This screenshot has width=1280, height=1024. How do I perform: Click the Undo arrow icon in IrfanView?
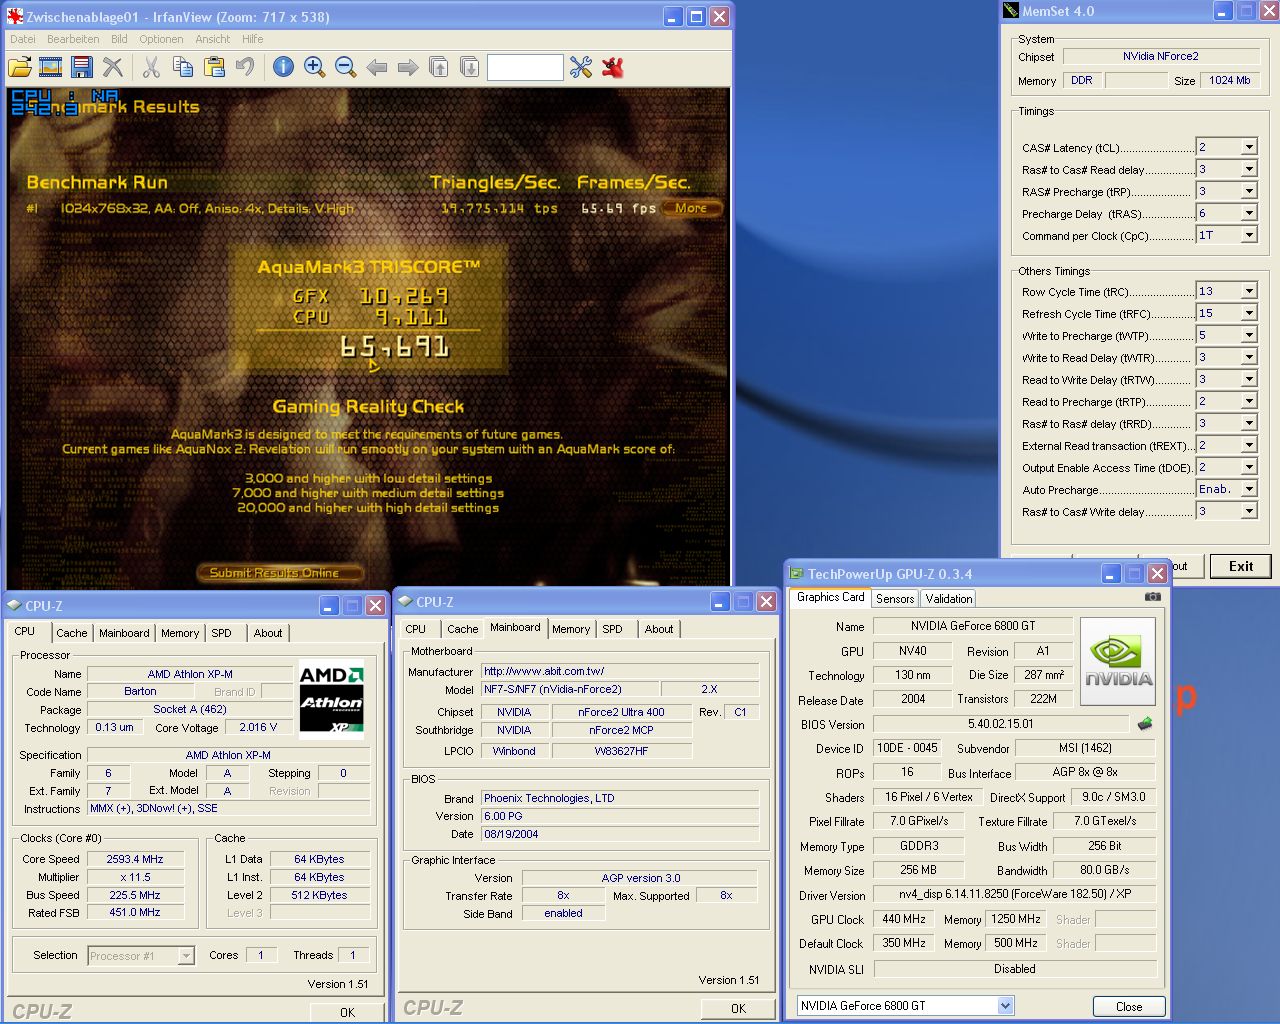click(x=245, y=67)
